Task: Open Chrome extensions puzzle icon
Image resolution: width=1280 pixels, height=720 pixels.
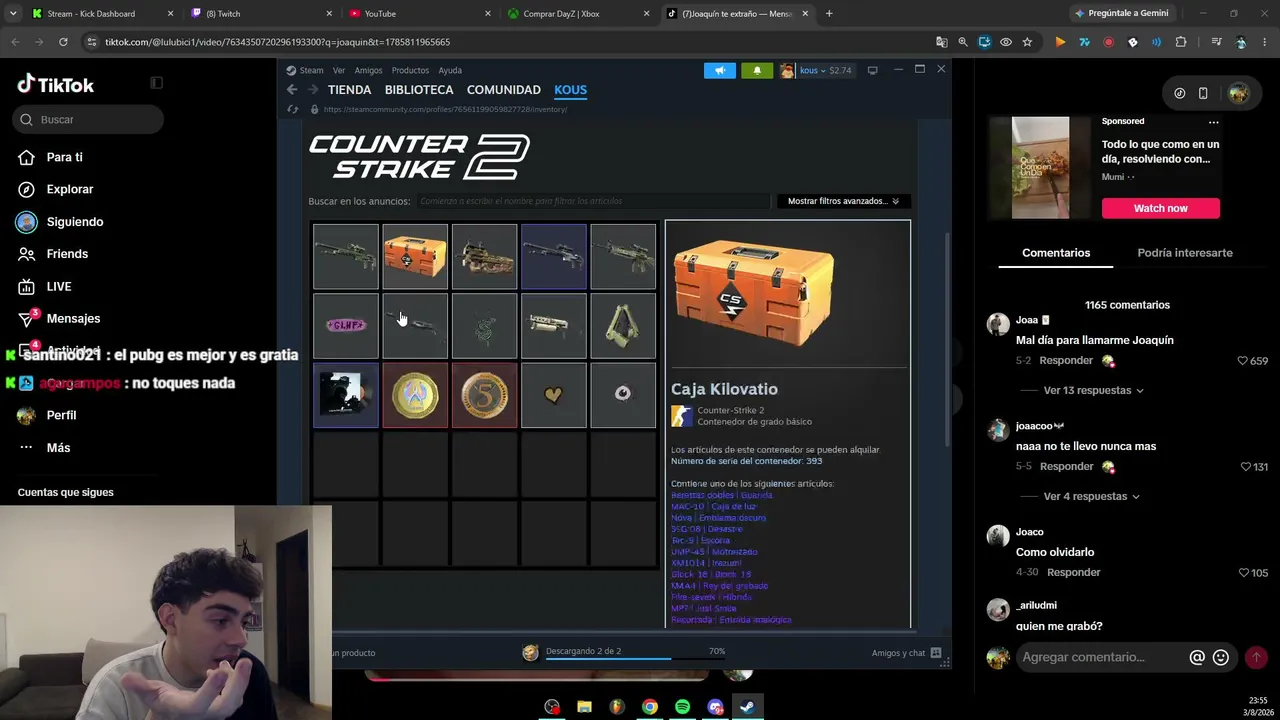Action: 1181,42
